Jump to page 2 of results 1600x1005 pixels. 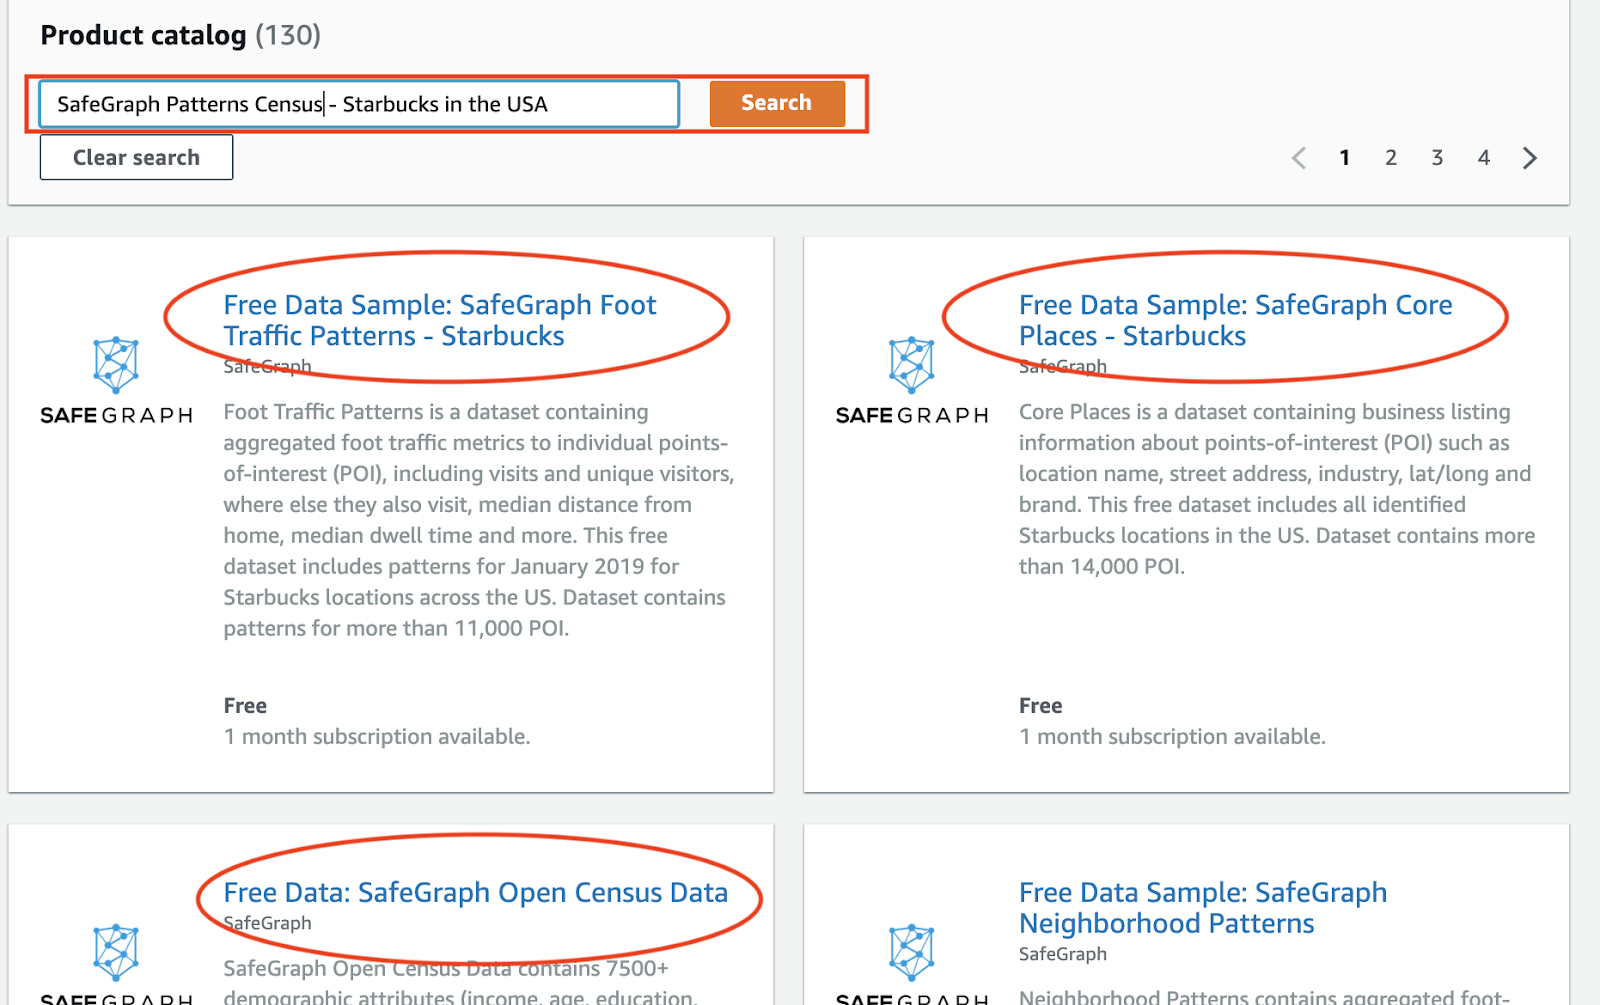1390,158
